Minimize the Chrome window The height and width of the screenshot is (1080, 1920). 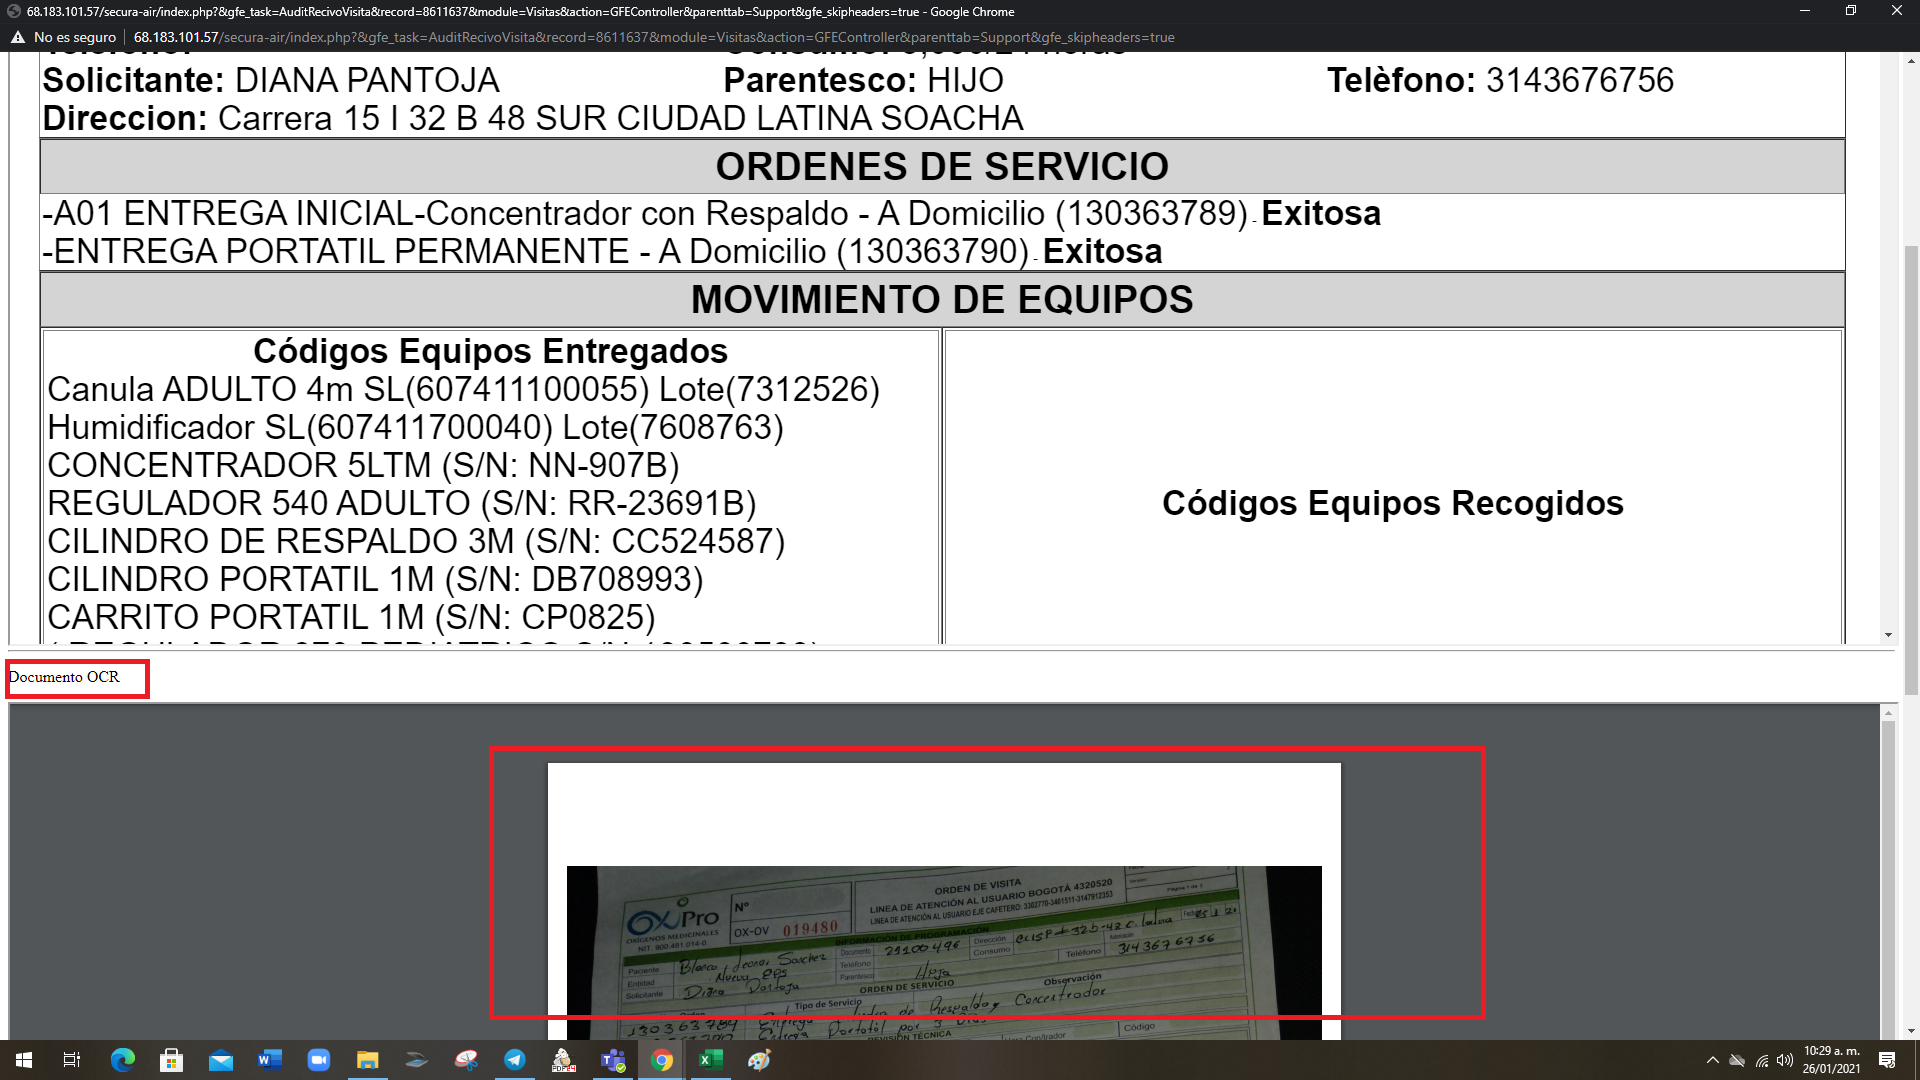pyautogui.click(x=1805, y=11)
